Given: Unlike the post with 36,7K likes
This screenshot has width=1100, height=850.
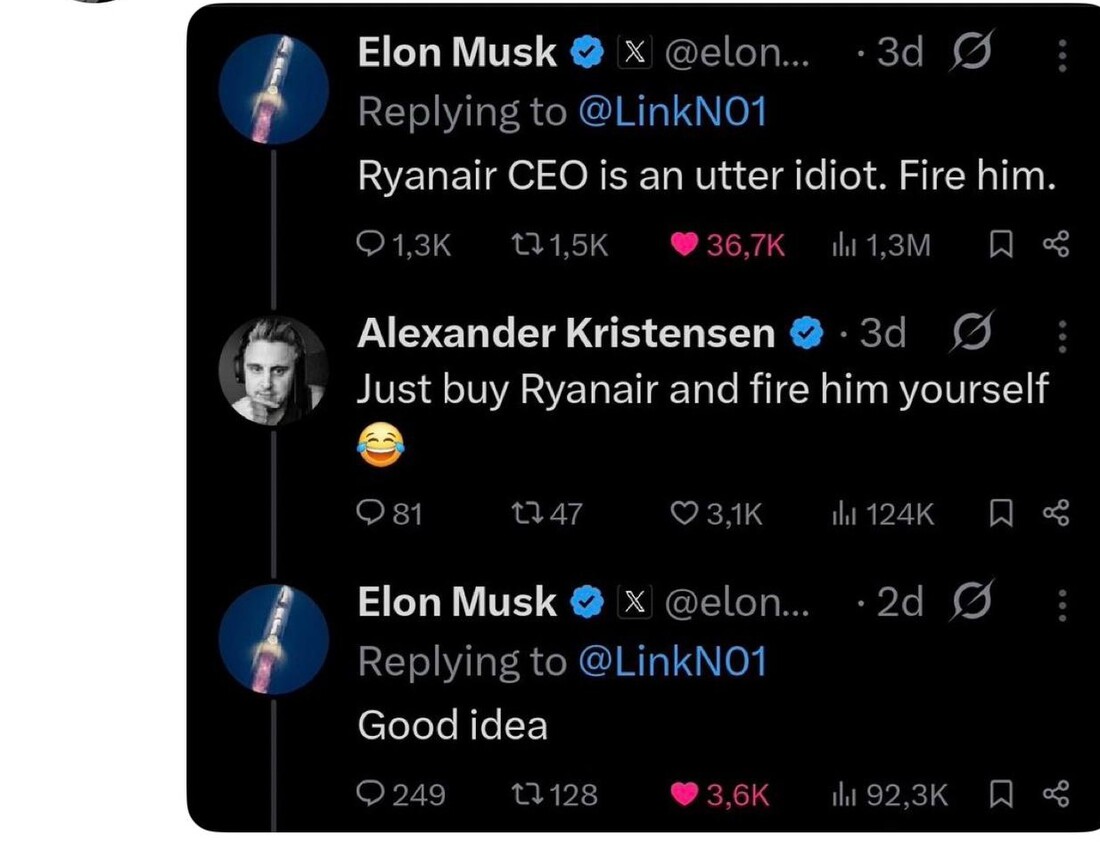Looking at the screenshot, I should (684, 245).
